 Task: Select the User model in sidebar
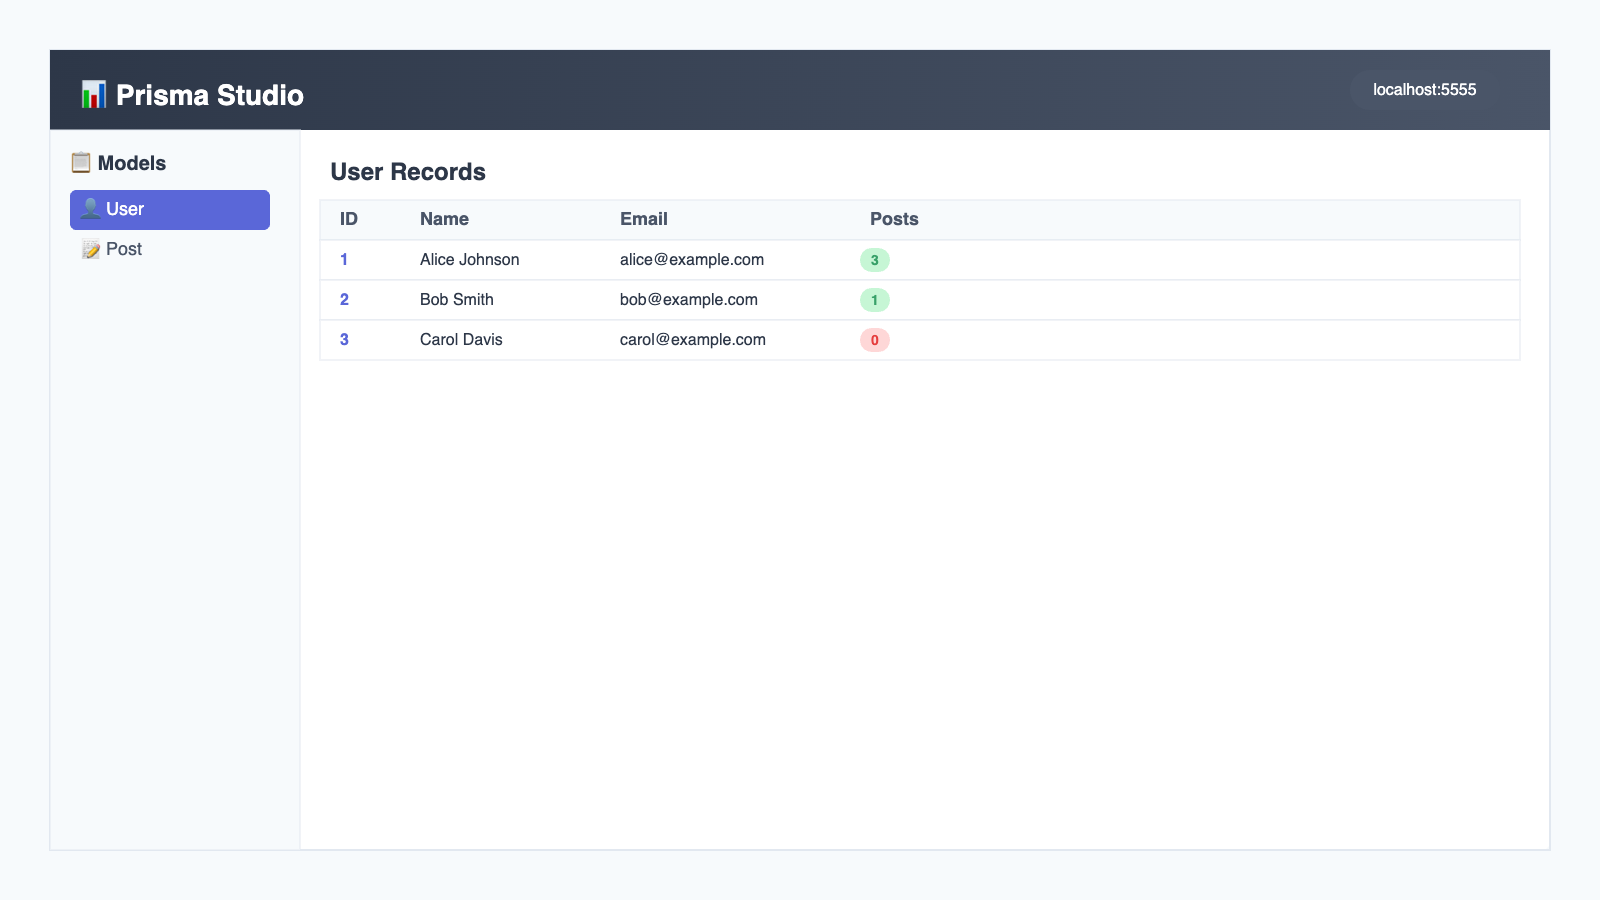[x=170, y=210]
